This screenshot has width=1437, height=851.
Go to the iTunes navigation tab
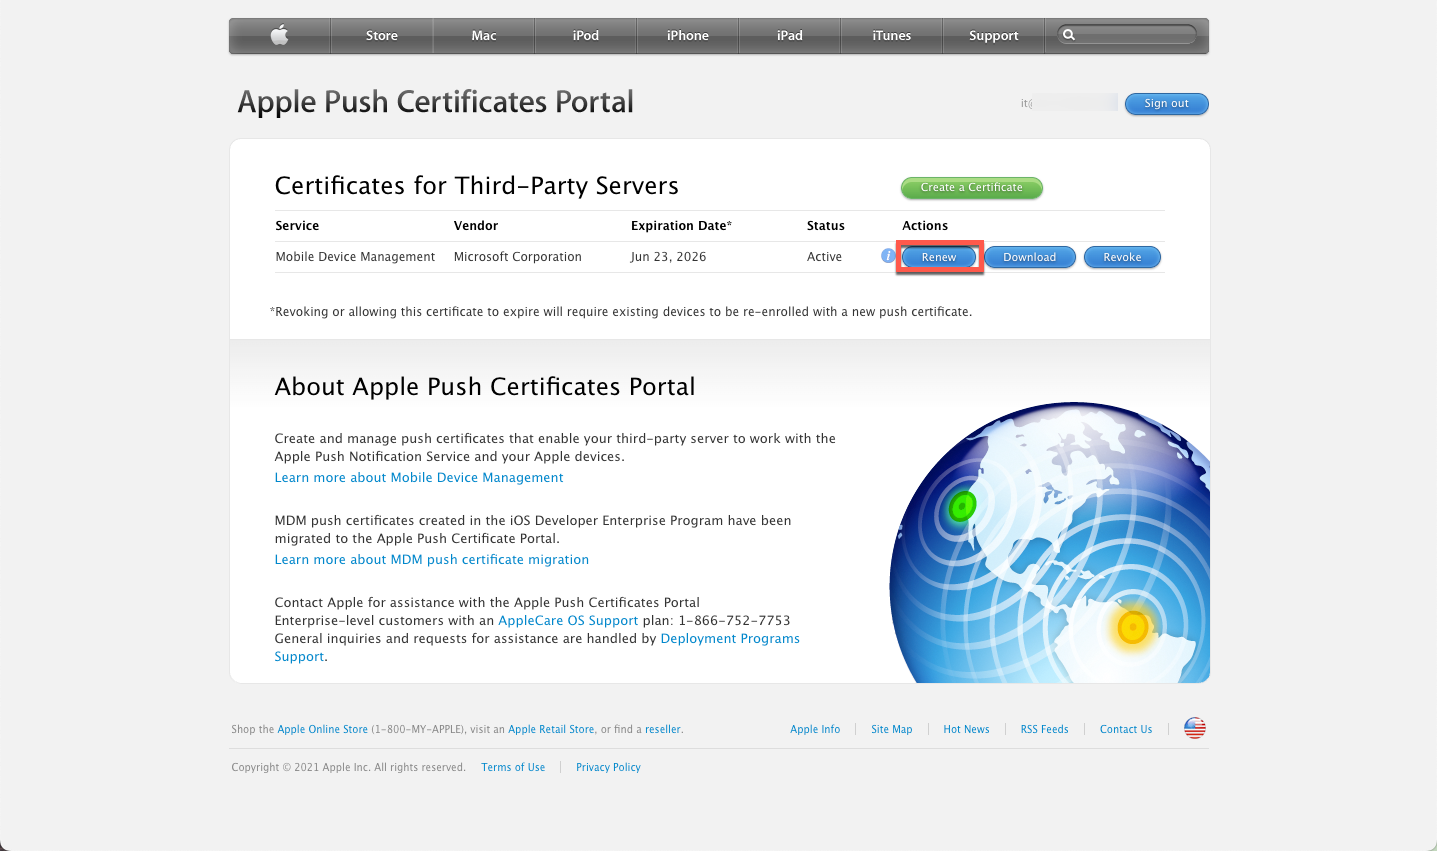click(x=891, y=36)
